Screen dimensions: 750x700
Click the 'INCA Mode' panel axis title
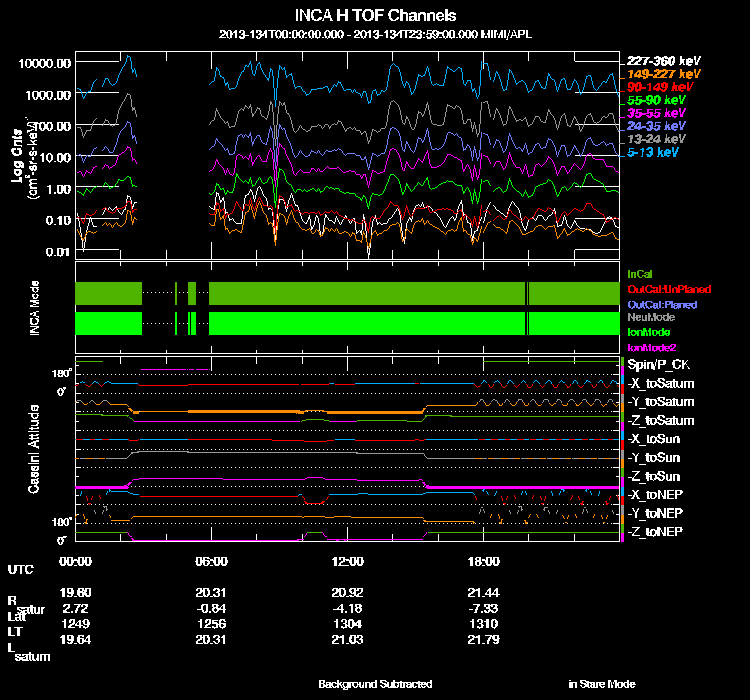pos(34,308)
